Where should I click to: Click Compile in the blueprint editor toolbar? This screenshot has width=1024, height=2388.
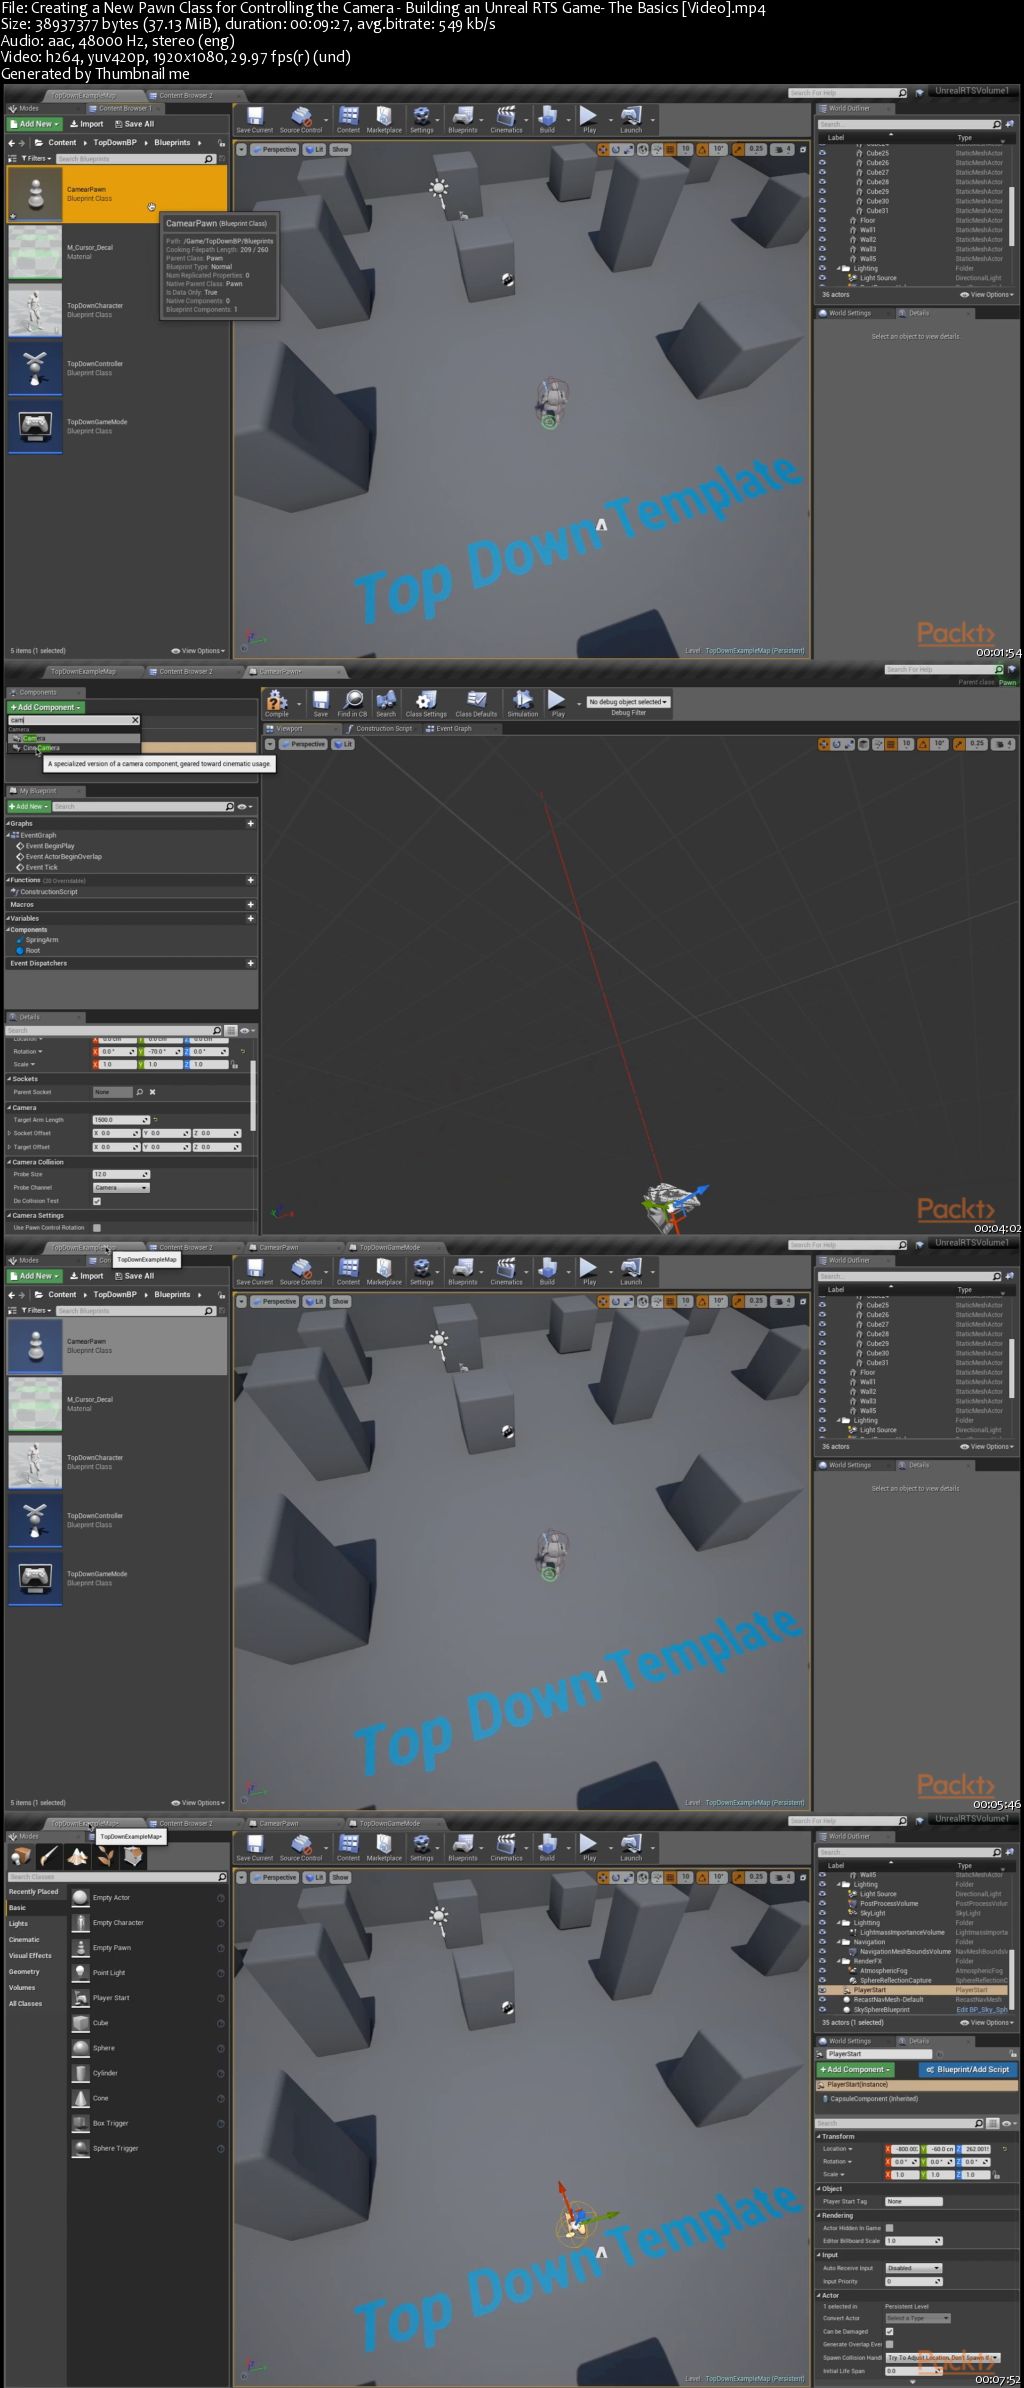pos(277,704)
